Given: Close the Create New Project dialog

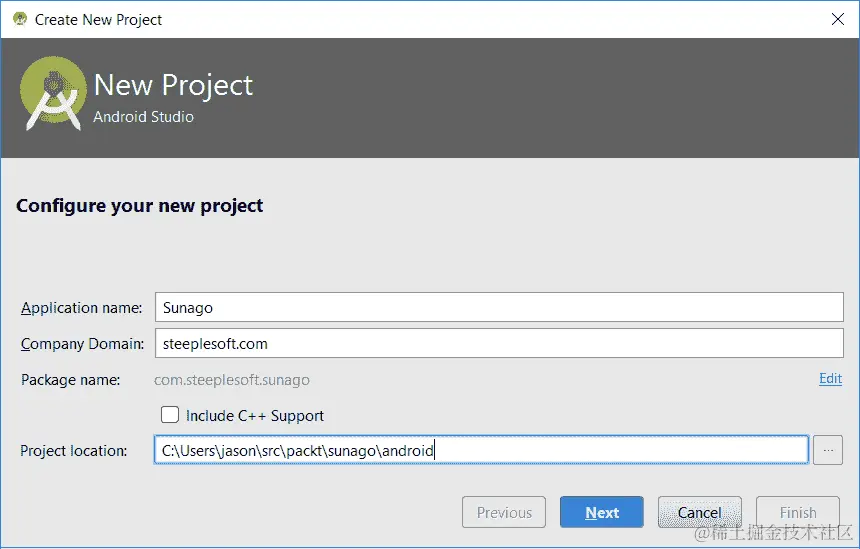Looking at the screenshot, I should pos(838,19).
